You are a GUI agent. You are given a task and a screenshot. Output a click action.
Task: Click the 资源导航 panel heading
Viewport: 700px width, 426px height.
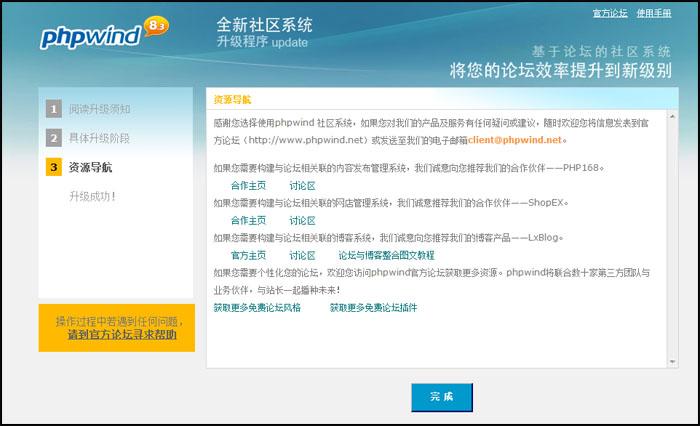click(x=232, y=100)
